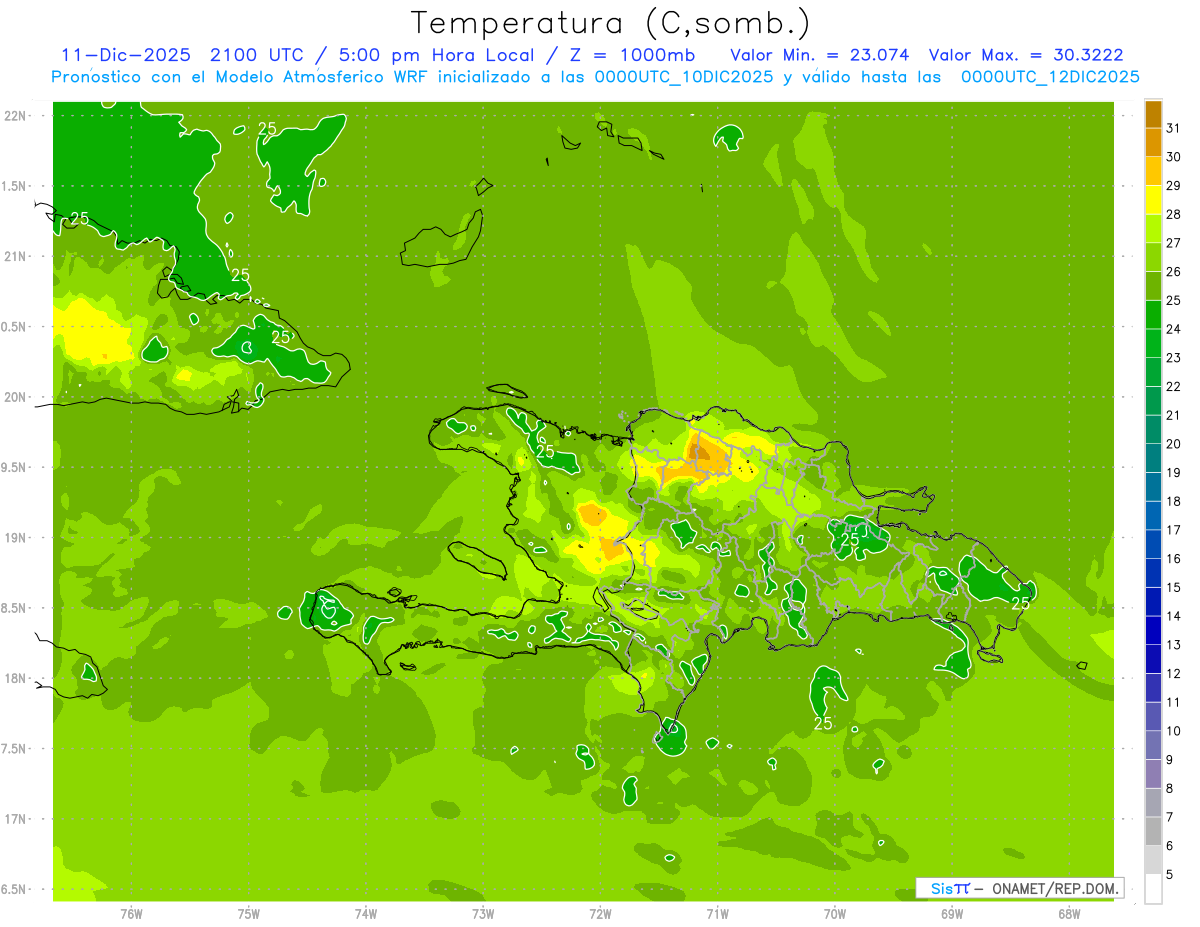The image size is (1200, 927).
Task: Click the latitude label '18N'
Action: (x=15, y=678)
